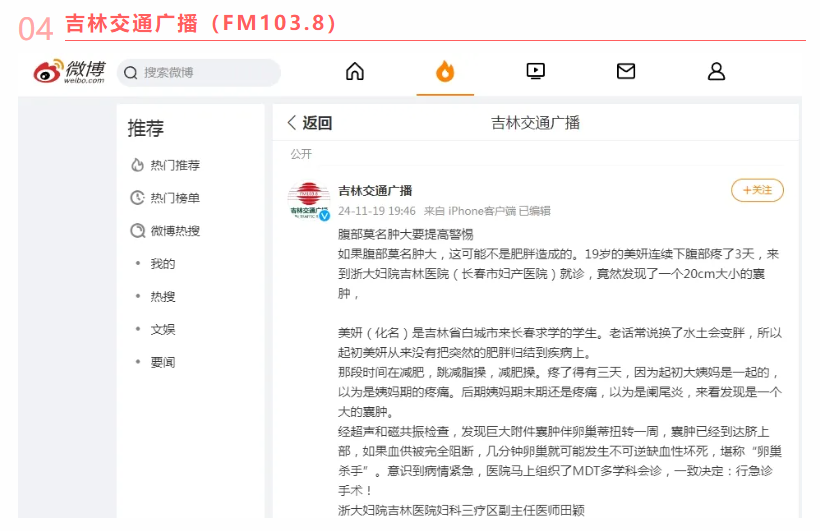Image resolution: width=820 pixels, height=531 pixels.
Task: Open the messages envelope icon
Action: 626,71
